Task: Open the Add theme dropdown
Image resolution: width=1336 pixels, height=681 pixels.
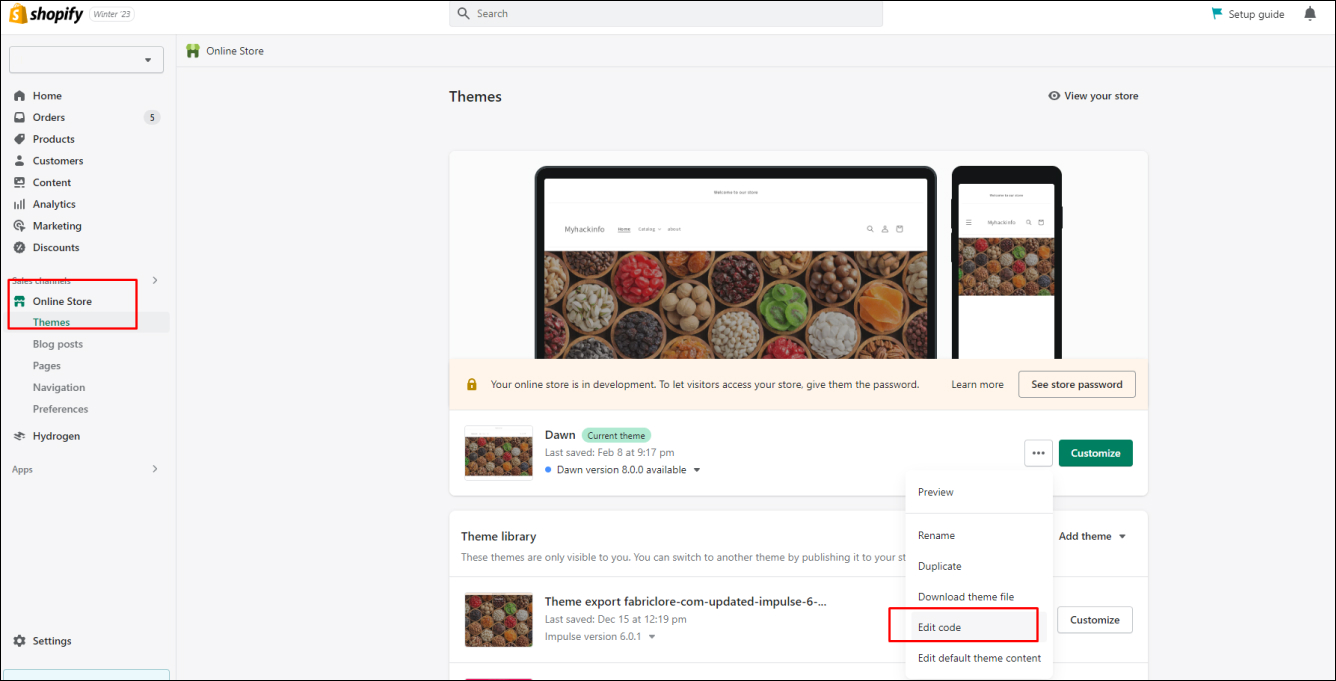Action: (x=1092, y=536)
